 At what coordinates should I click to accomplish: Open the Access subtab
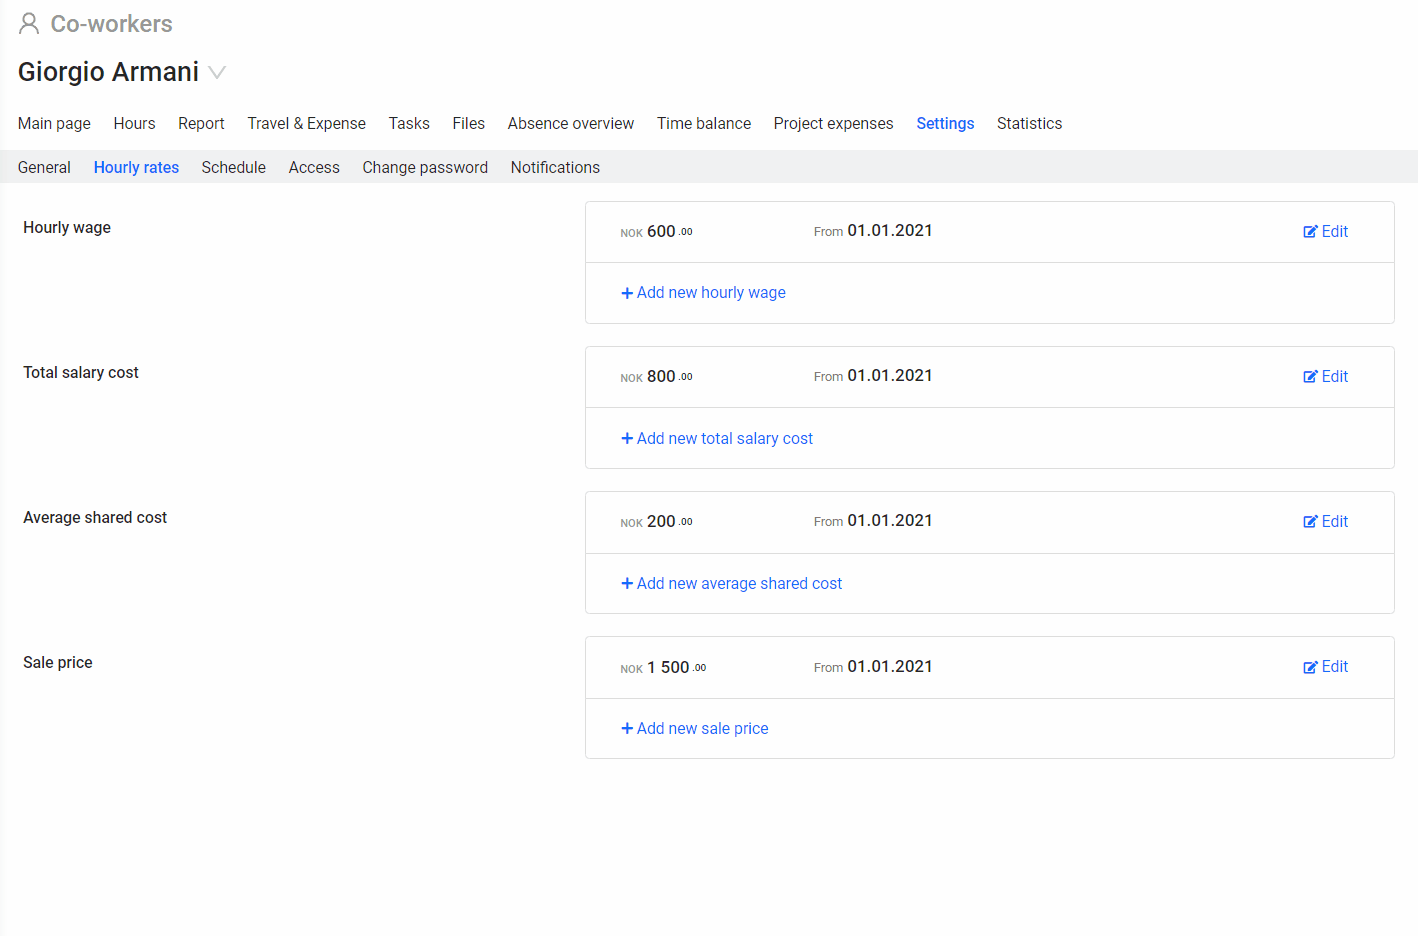(x=314, y=167)
